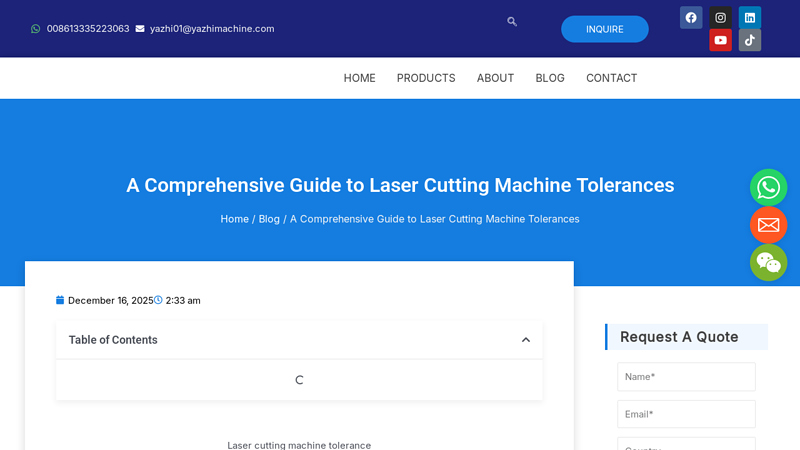The image size is (800, 450).
Task: Open the CONTACT menu item
Action: (611, 78)
